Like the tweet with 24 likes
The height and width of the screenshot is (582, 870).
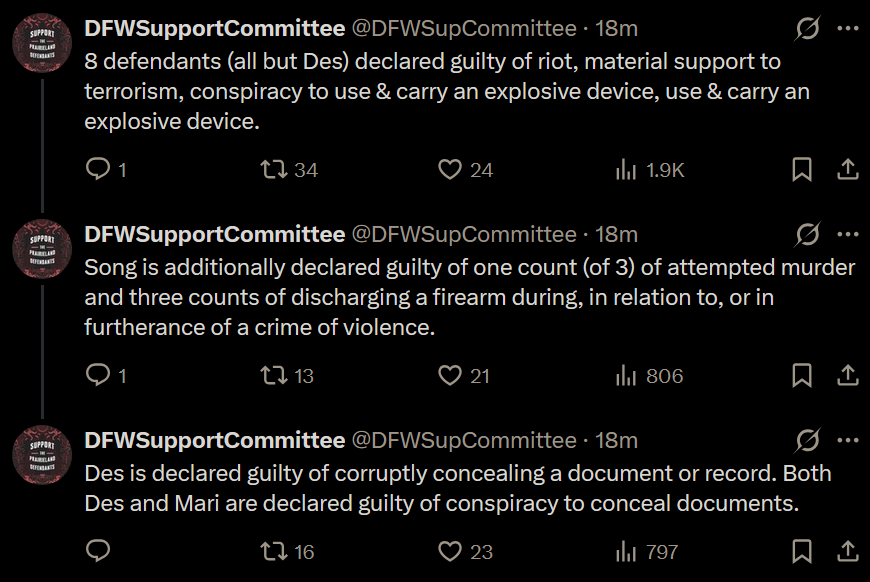[x=451, y=170]
